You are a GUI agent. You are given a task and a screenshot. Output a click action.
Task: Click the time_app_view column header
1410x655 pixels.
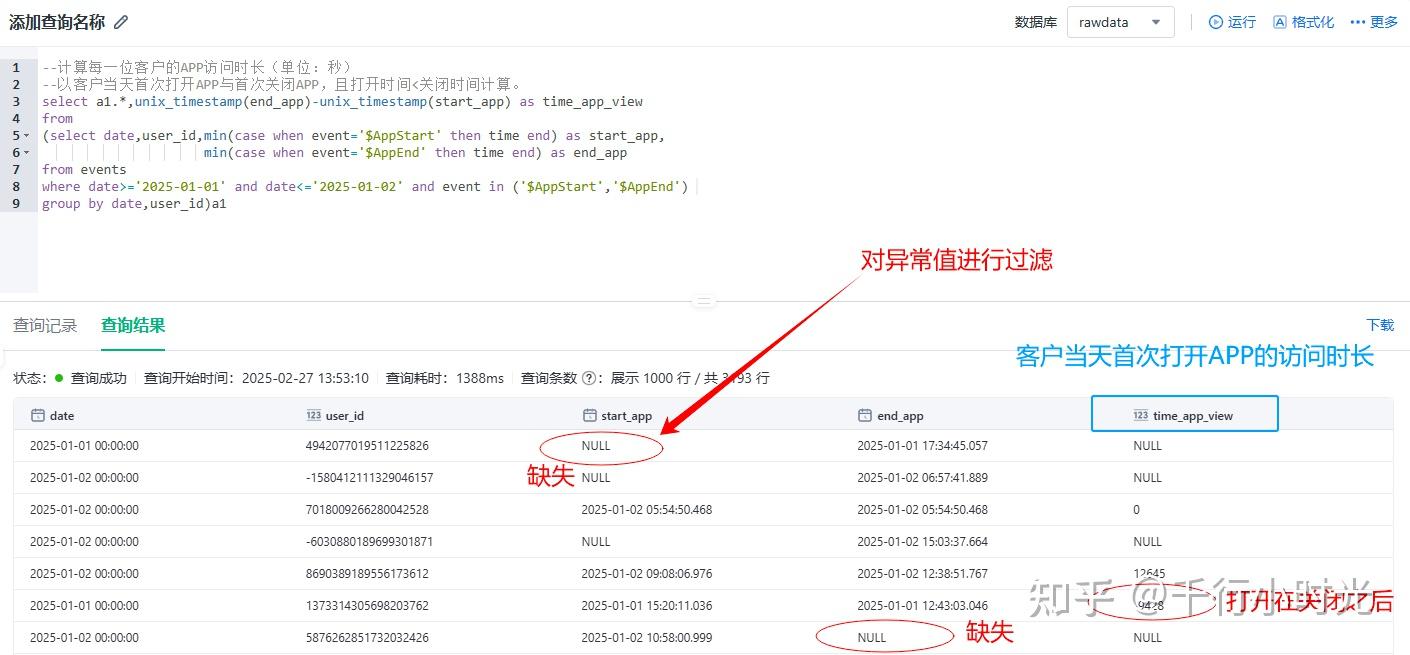(x=1185, y=415)
